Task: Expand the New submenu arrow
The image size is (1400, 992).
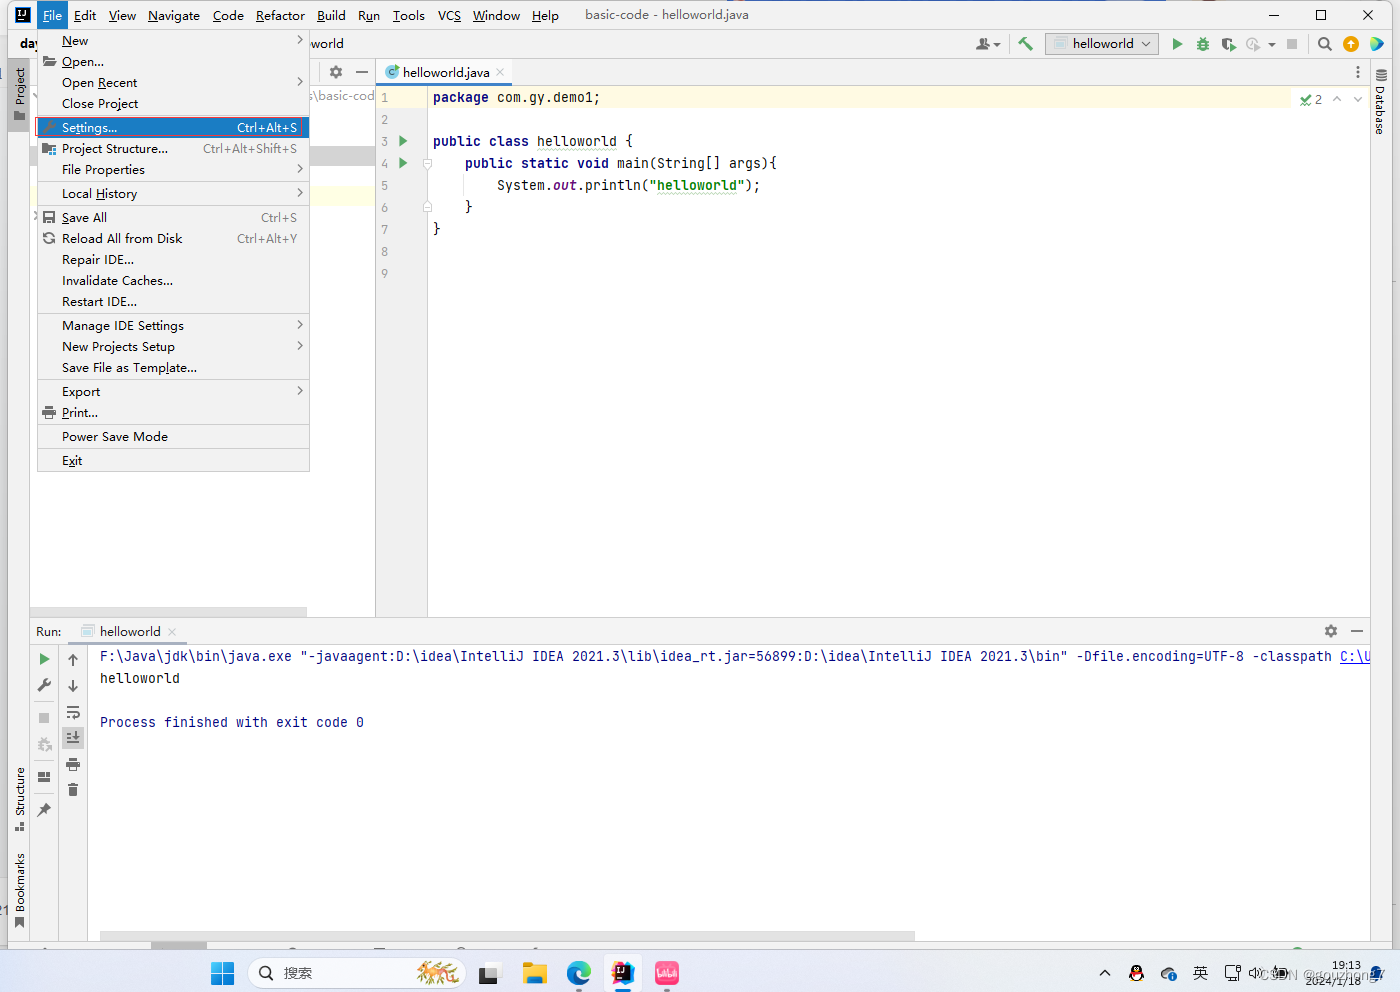Action: (x=300, y=40)
